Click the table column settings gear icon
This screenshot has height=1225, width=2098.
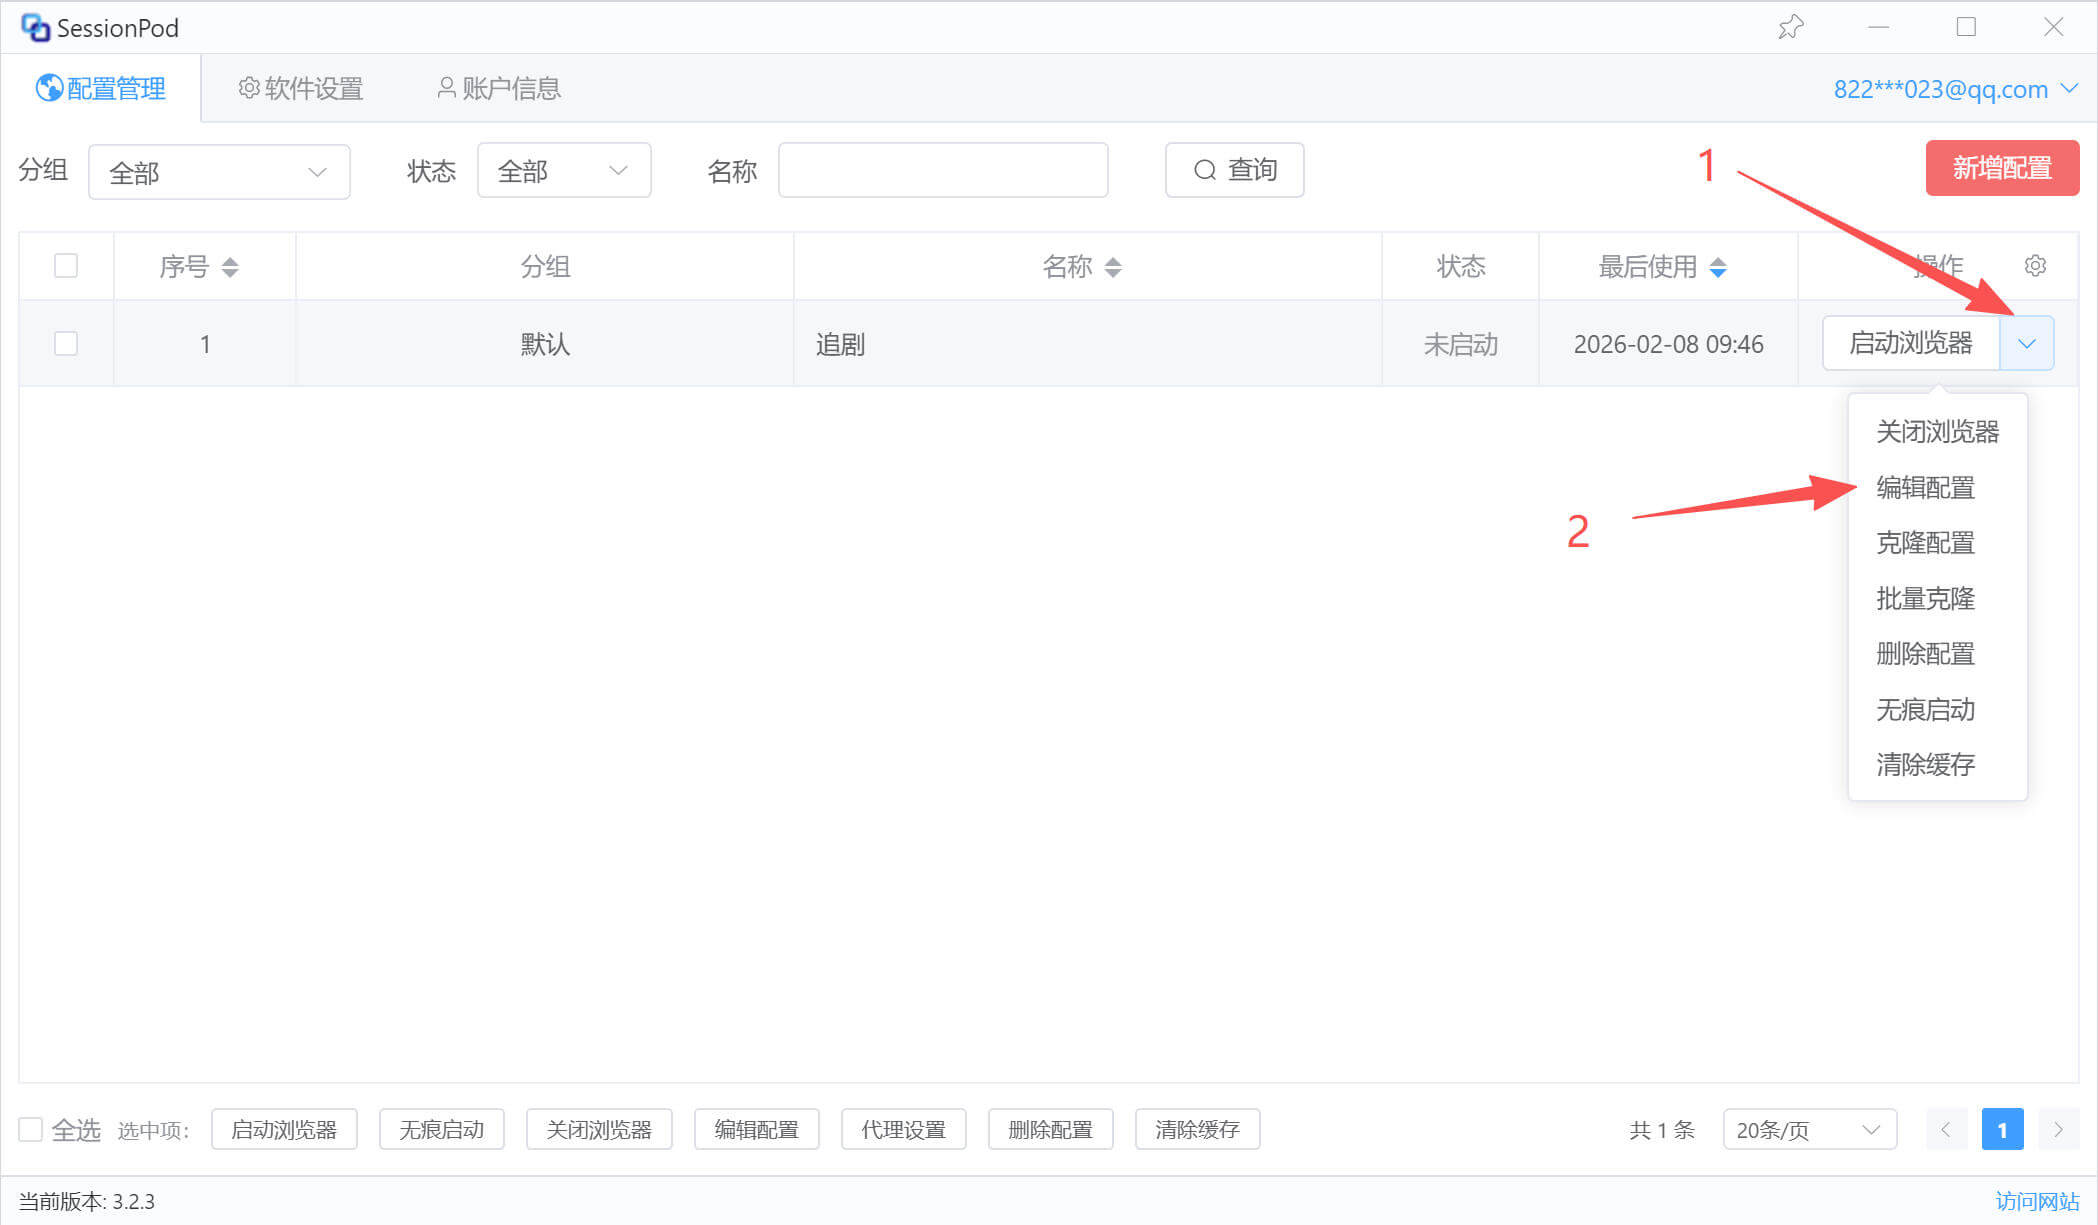2035,266
